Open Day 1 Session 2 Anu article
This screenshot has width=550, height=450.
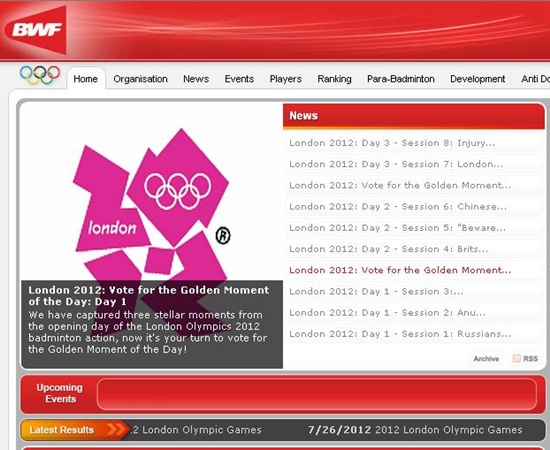point(387,313)
